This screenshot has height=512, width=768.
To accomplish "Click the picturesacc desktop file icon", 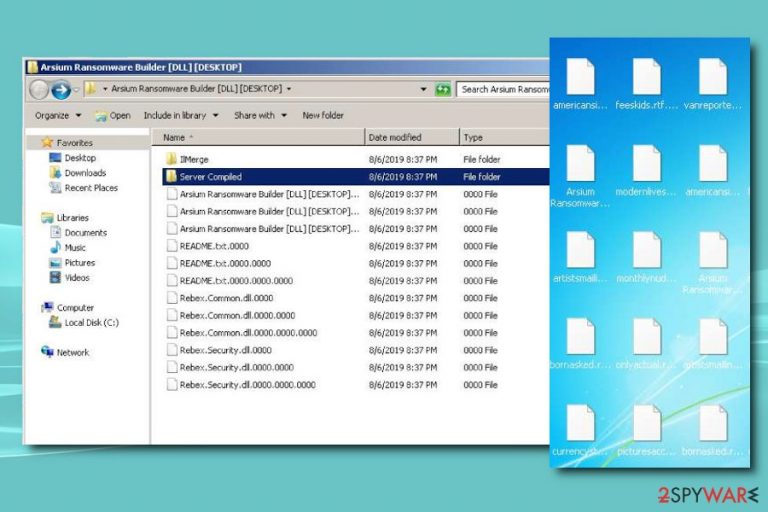I will tap(646, 423).
